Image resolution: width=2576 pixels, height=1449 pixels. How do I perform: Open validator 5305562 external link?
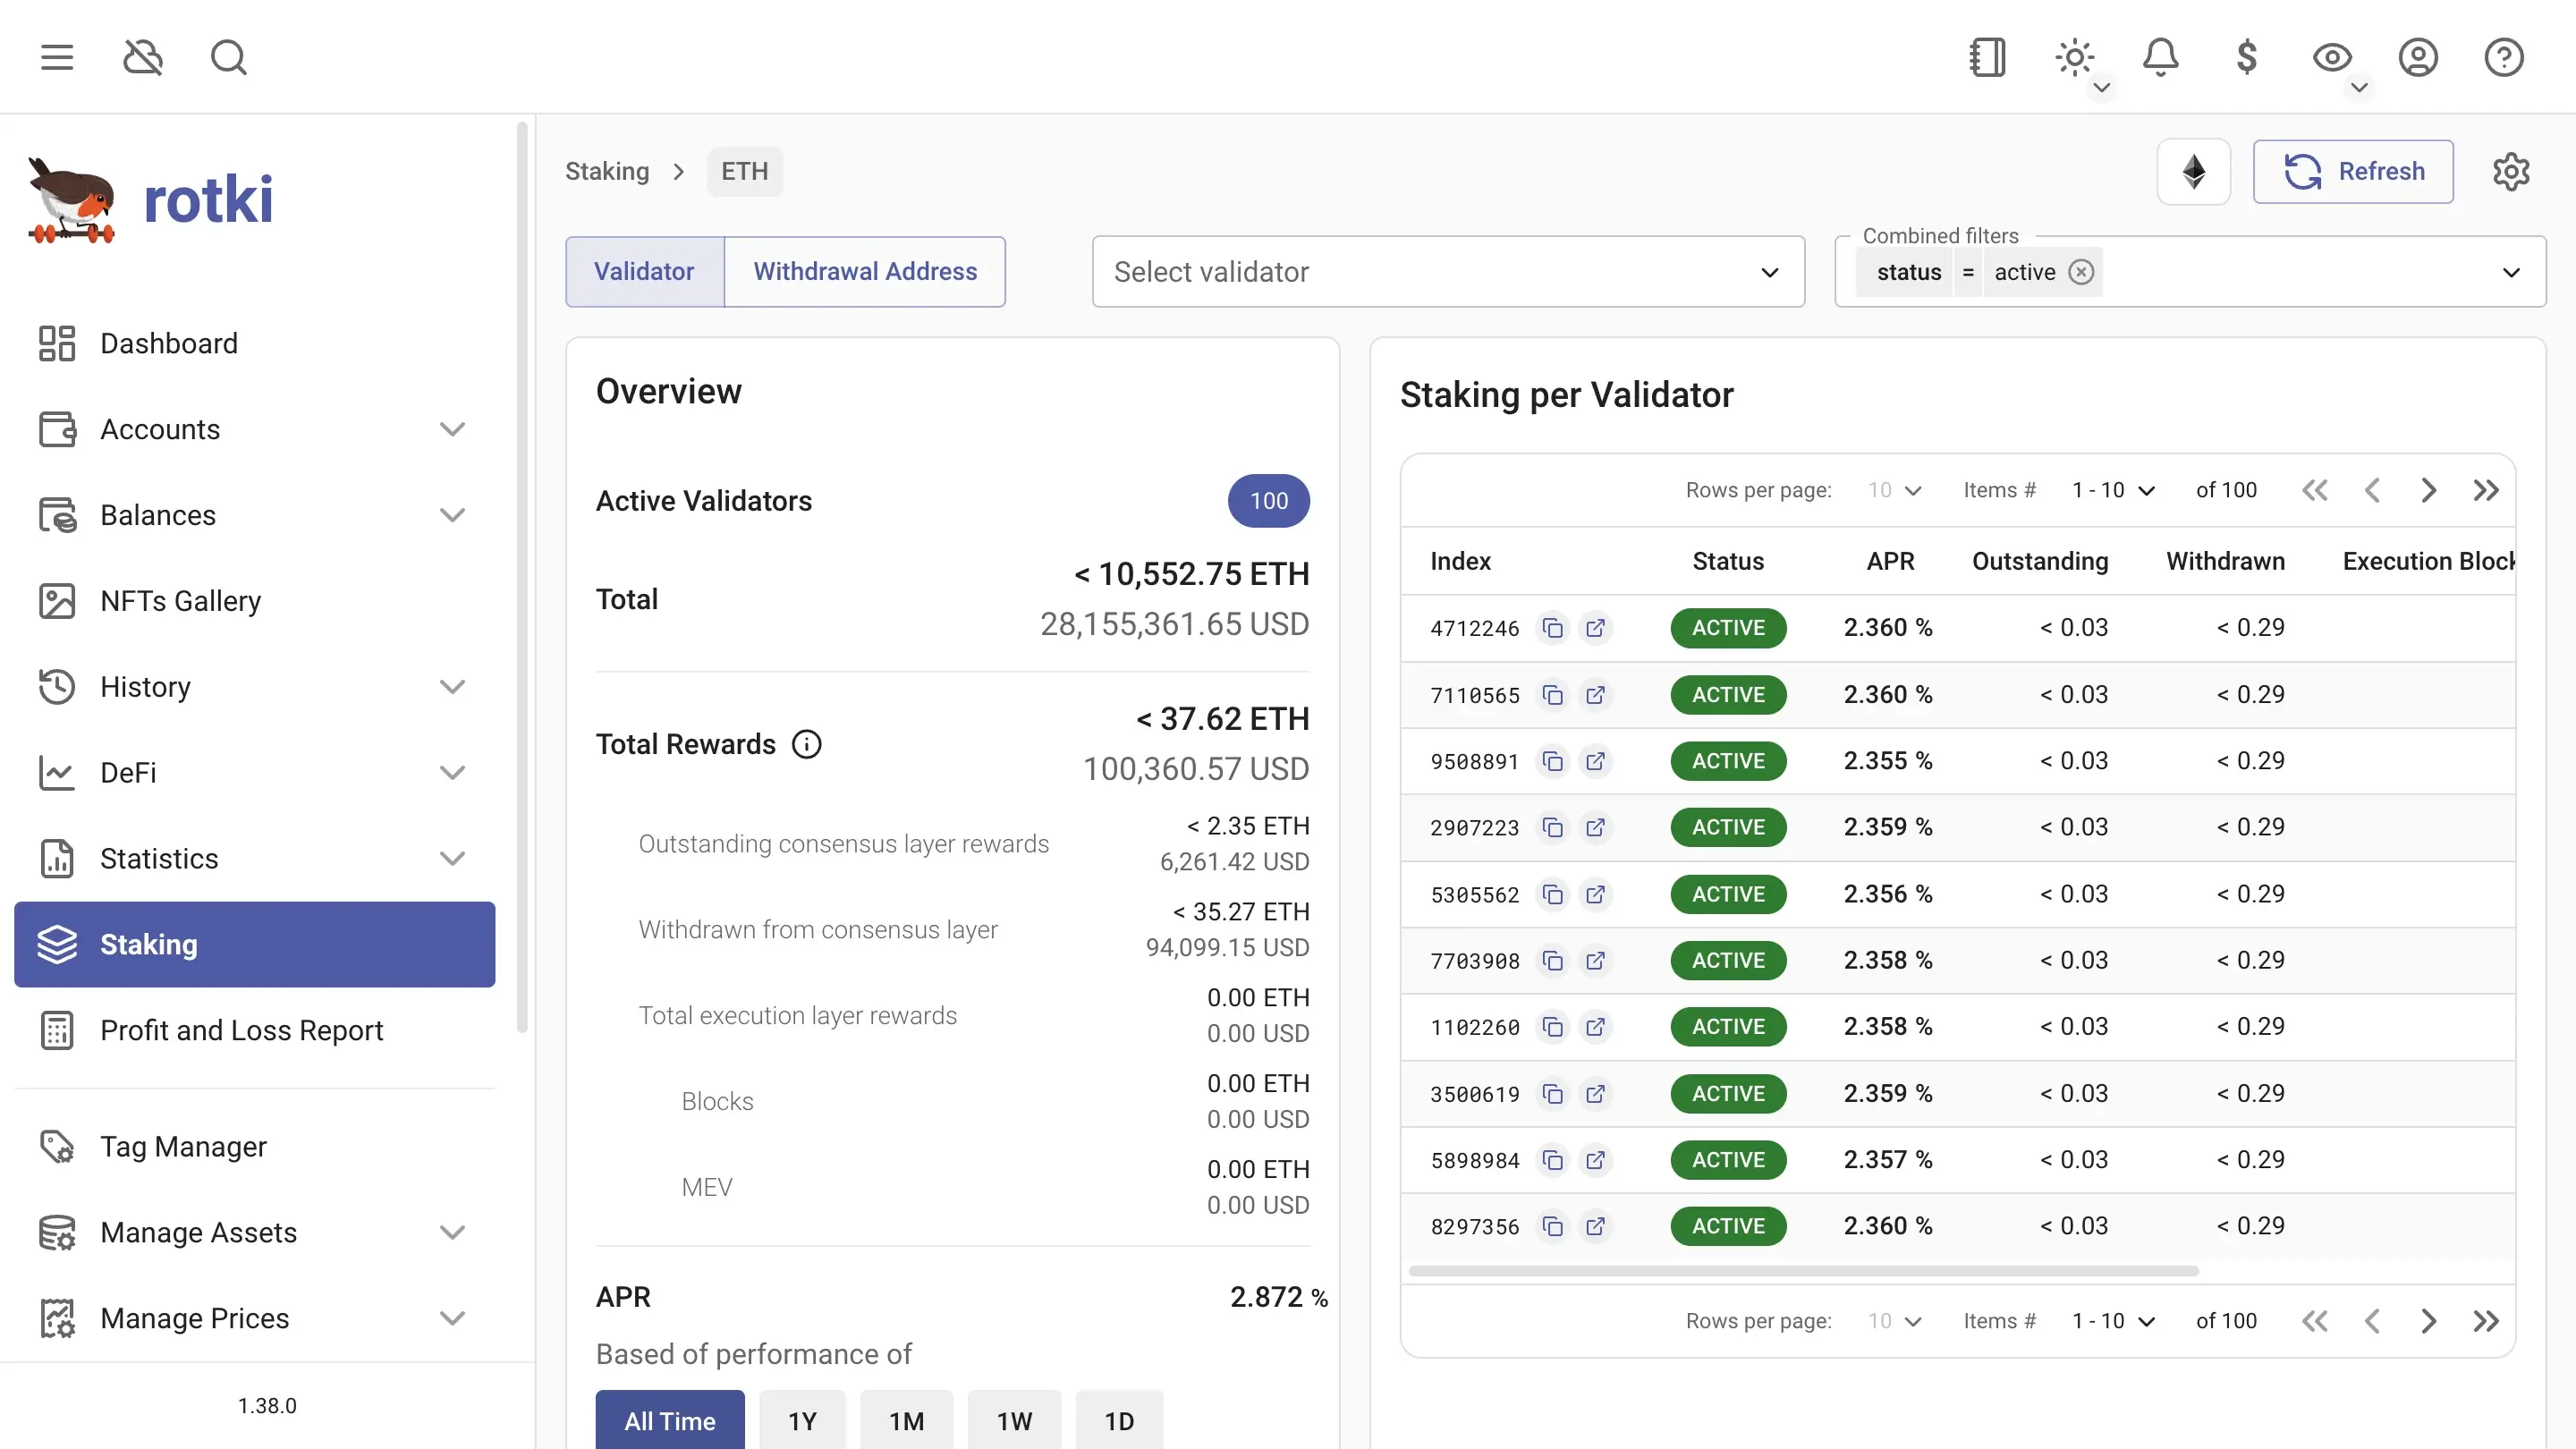point(1595,894)
